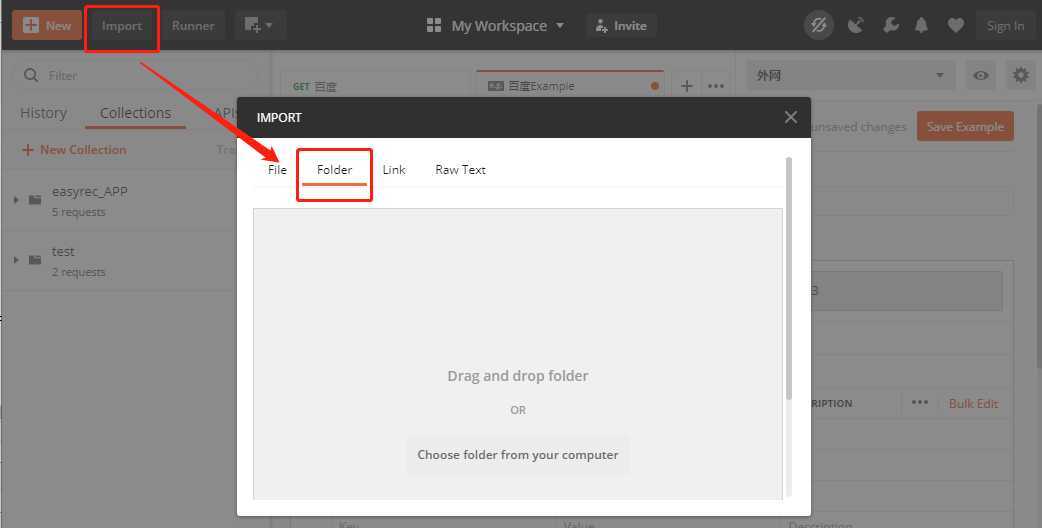Click Choose folder from your computer
Viewport: 1042px width, 528px height.
coord(518,455)
